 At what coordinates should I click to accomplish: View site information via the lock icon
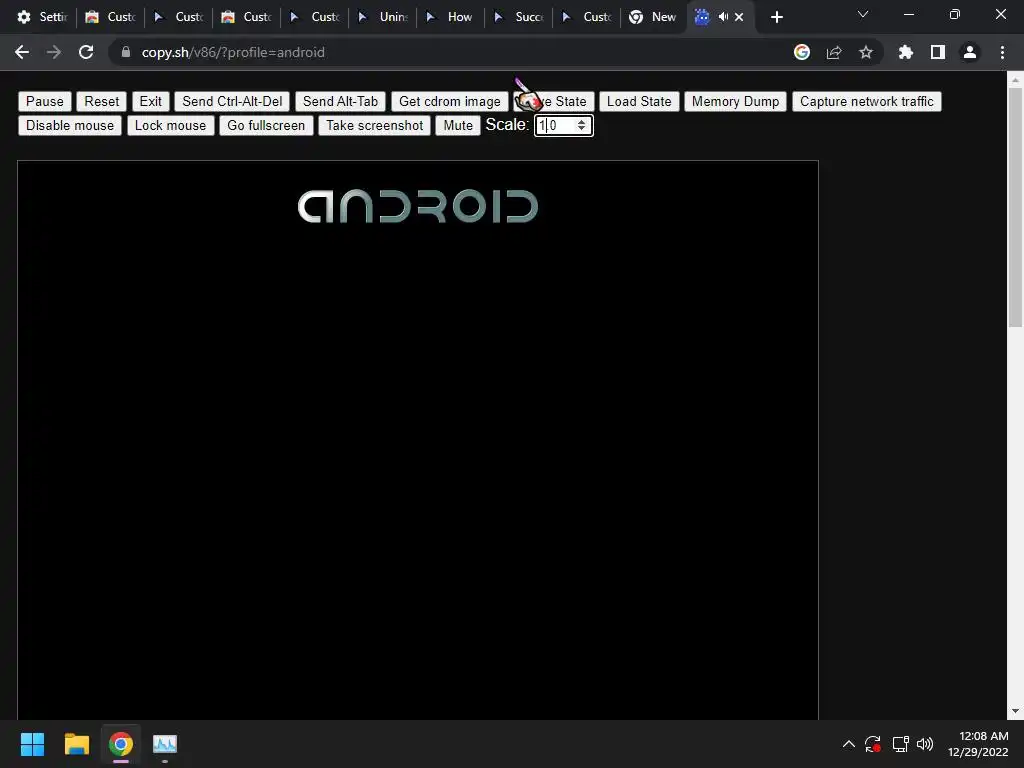(x=126, y=52)
